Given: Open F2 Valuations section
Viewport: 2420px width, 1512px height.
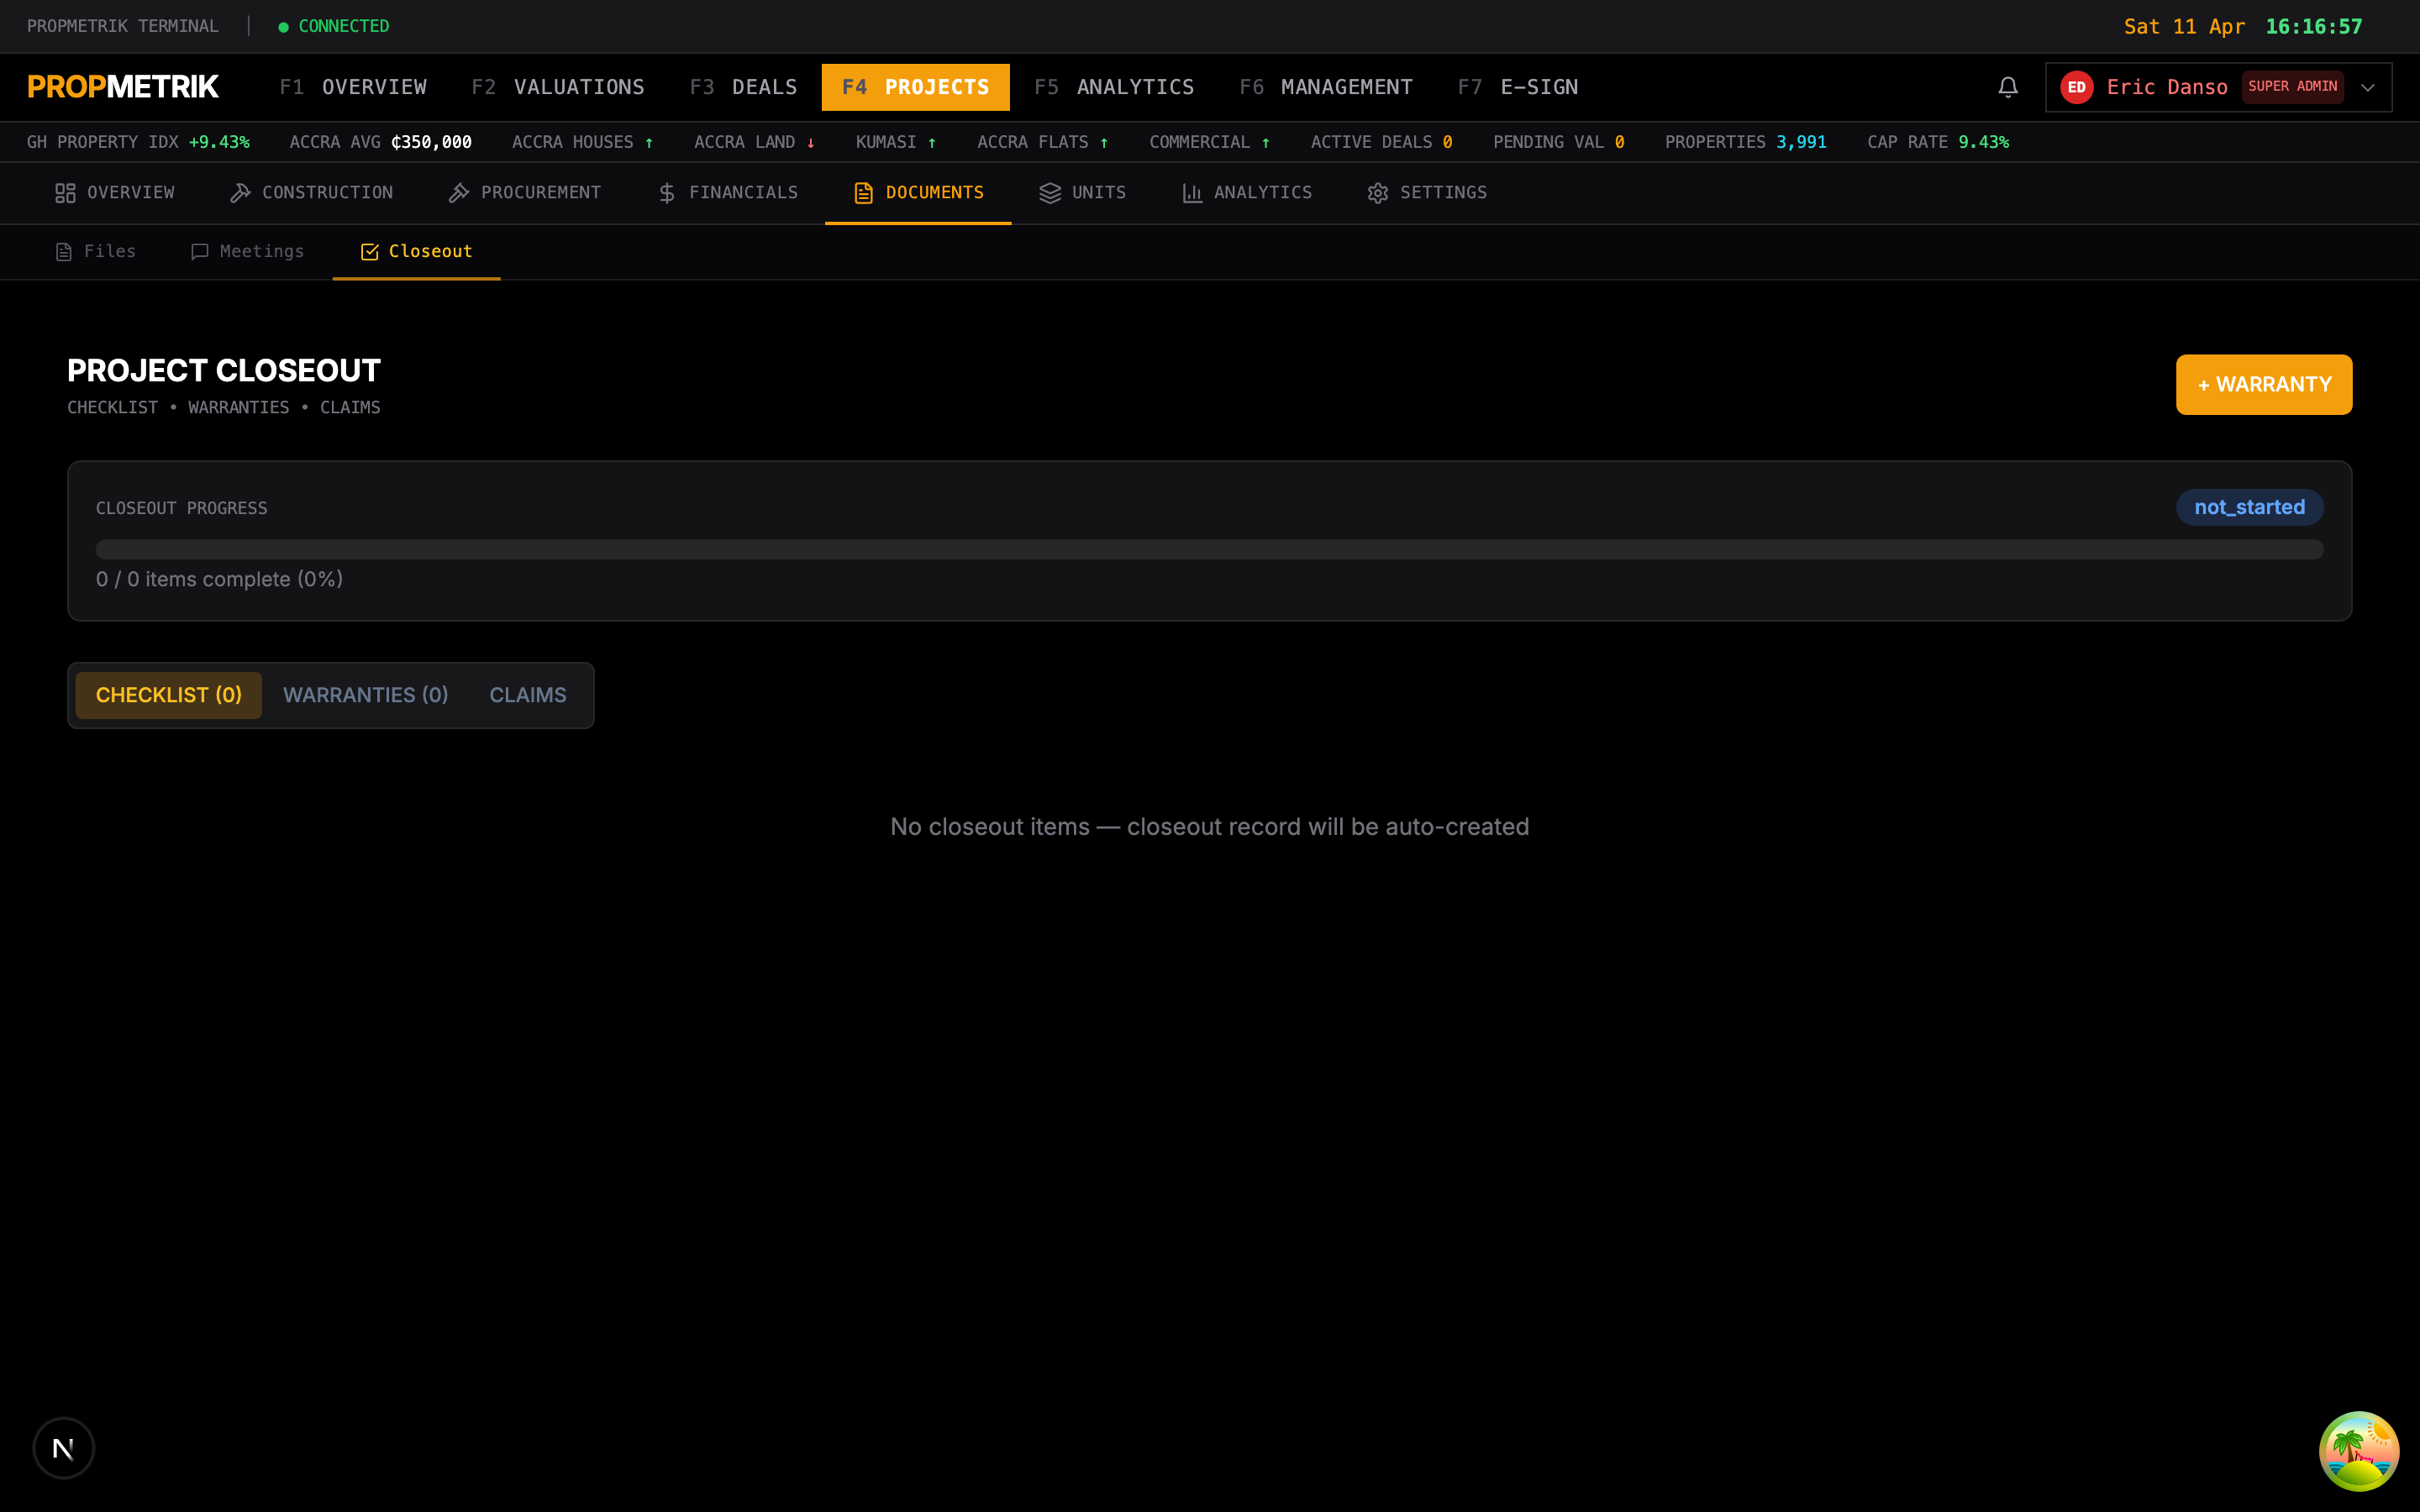Looking at the screenshot, I should [558, 87].
